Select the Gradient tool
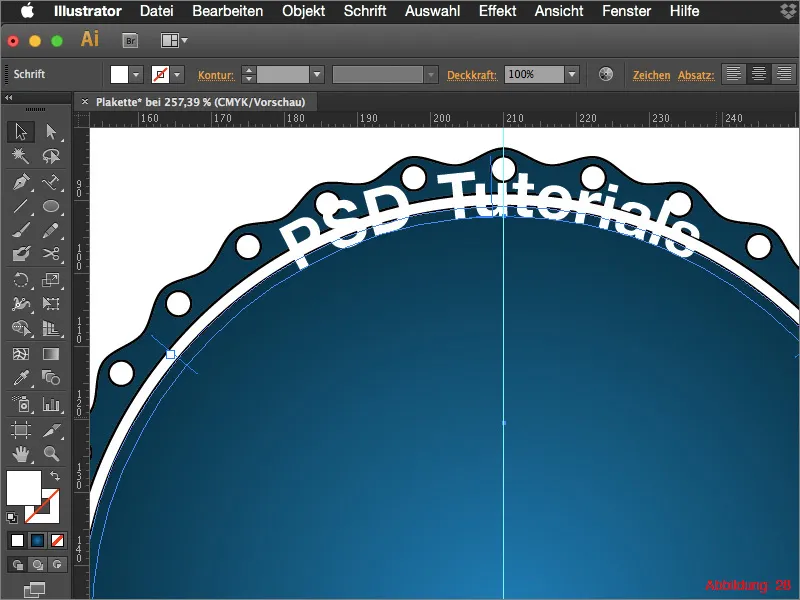 point(51,354)
